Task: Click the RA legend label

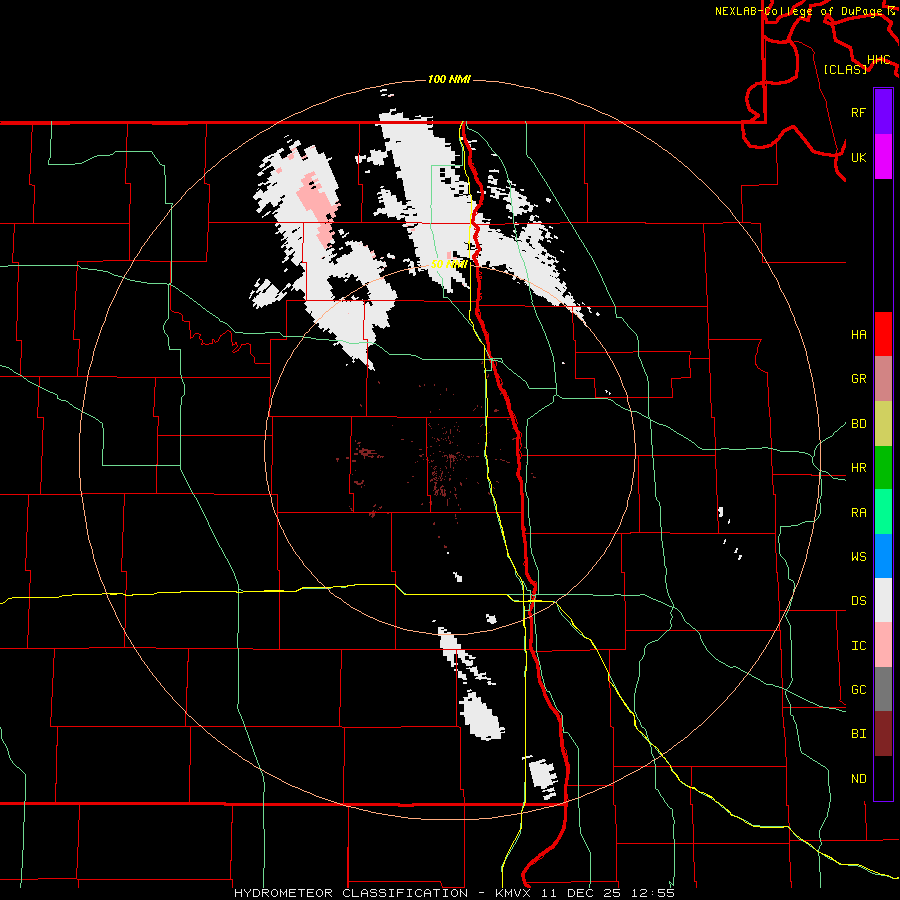Action: pyautogui.click(x=859, y=513)
